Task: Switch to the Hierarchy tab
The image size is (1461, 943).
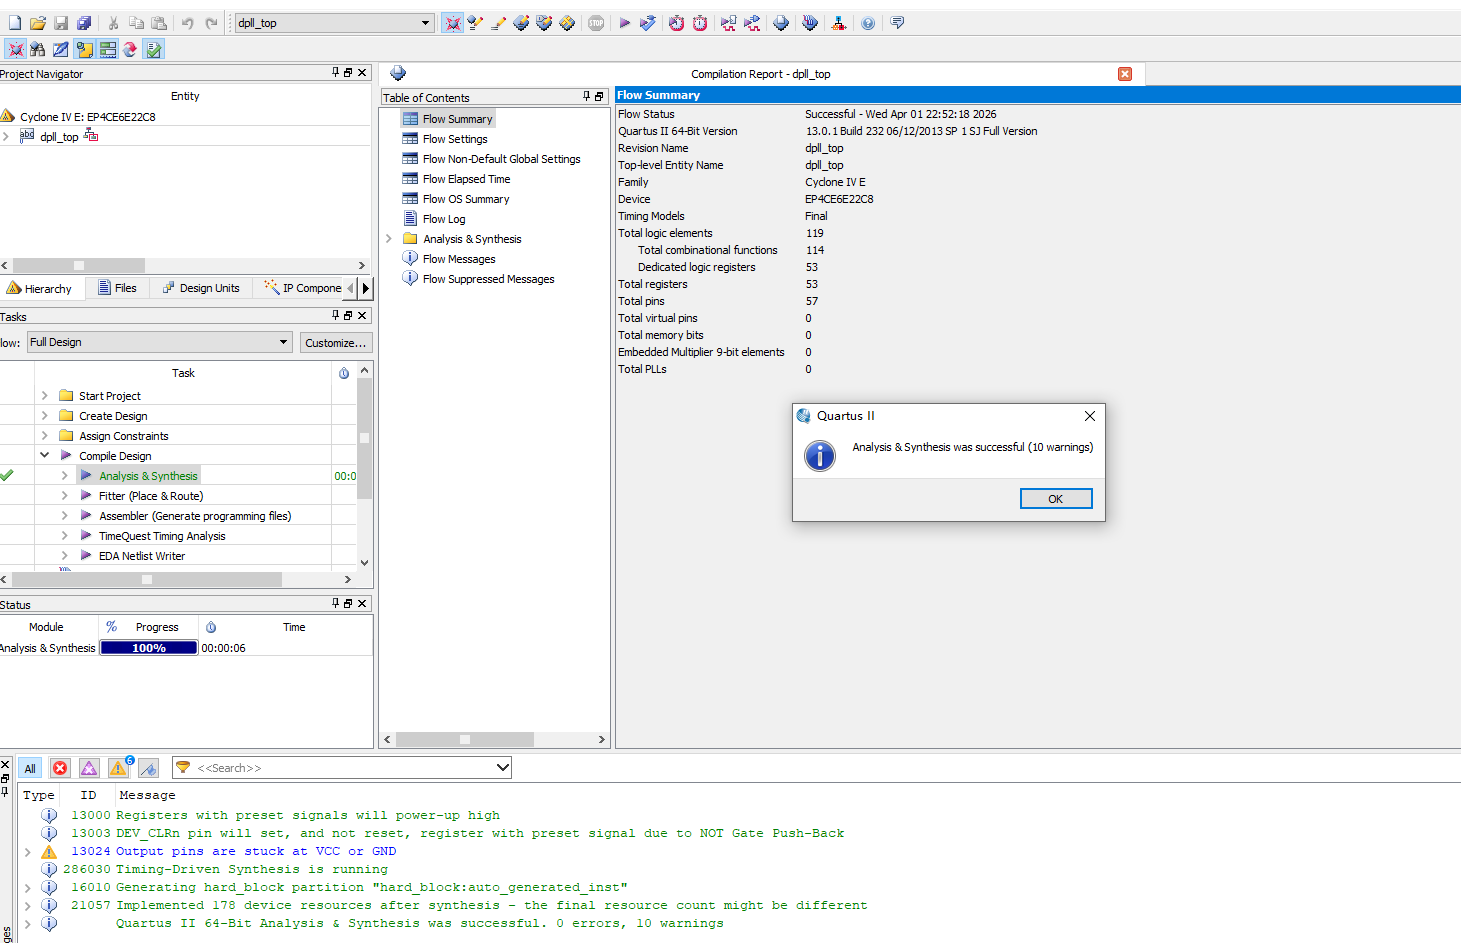Action: coord(40,288)
